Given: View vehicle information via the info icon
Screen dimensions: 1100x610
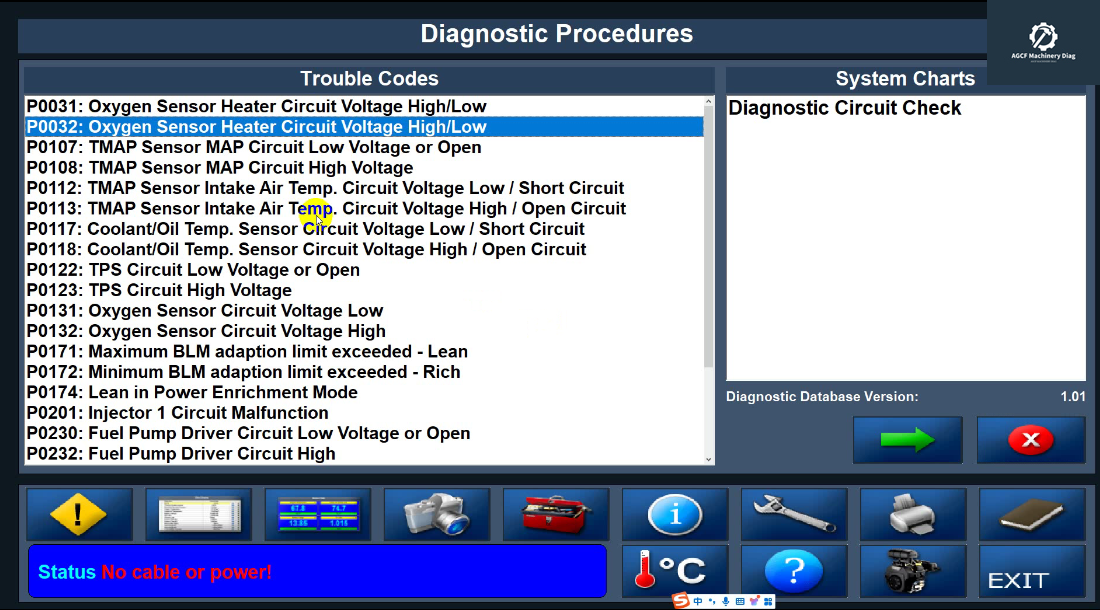Looking at the screenshot, I should coord(675,513).
